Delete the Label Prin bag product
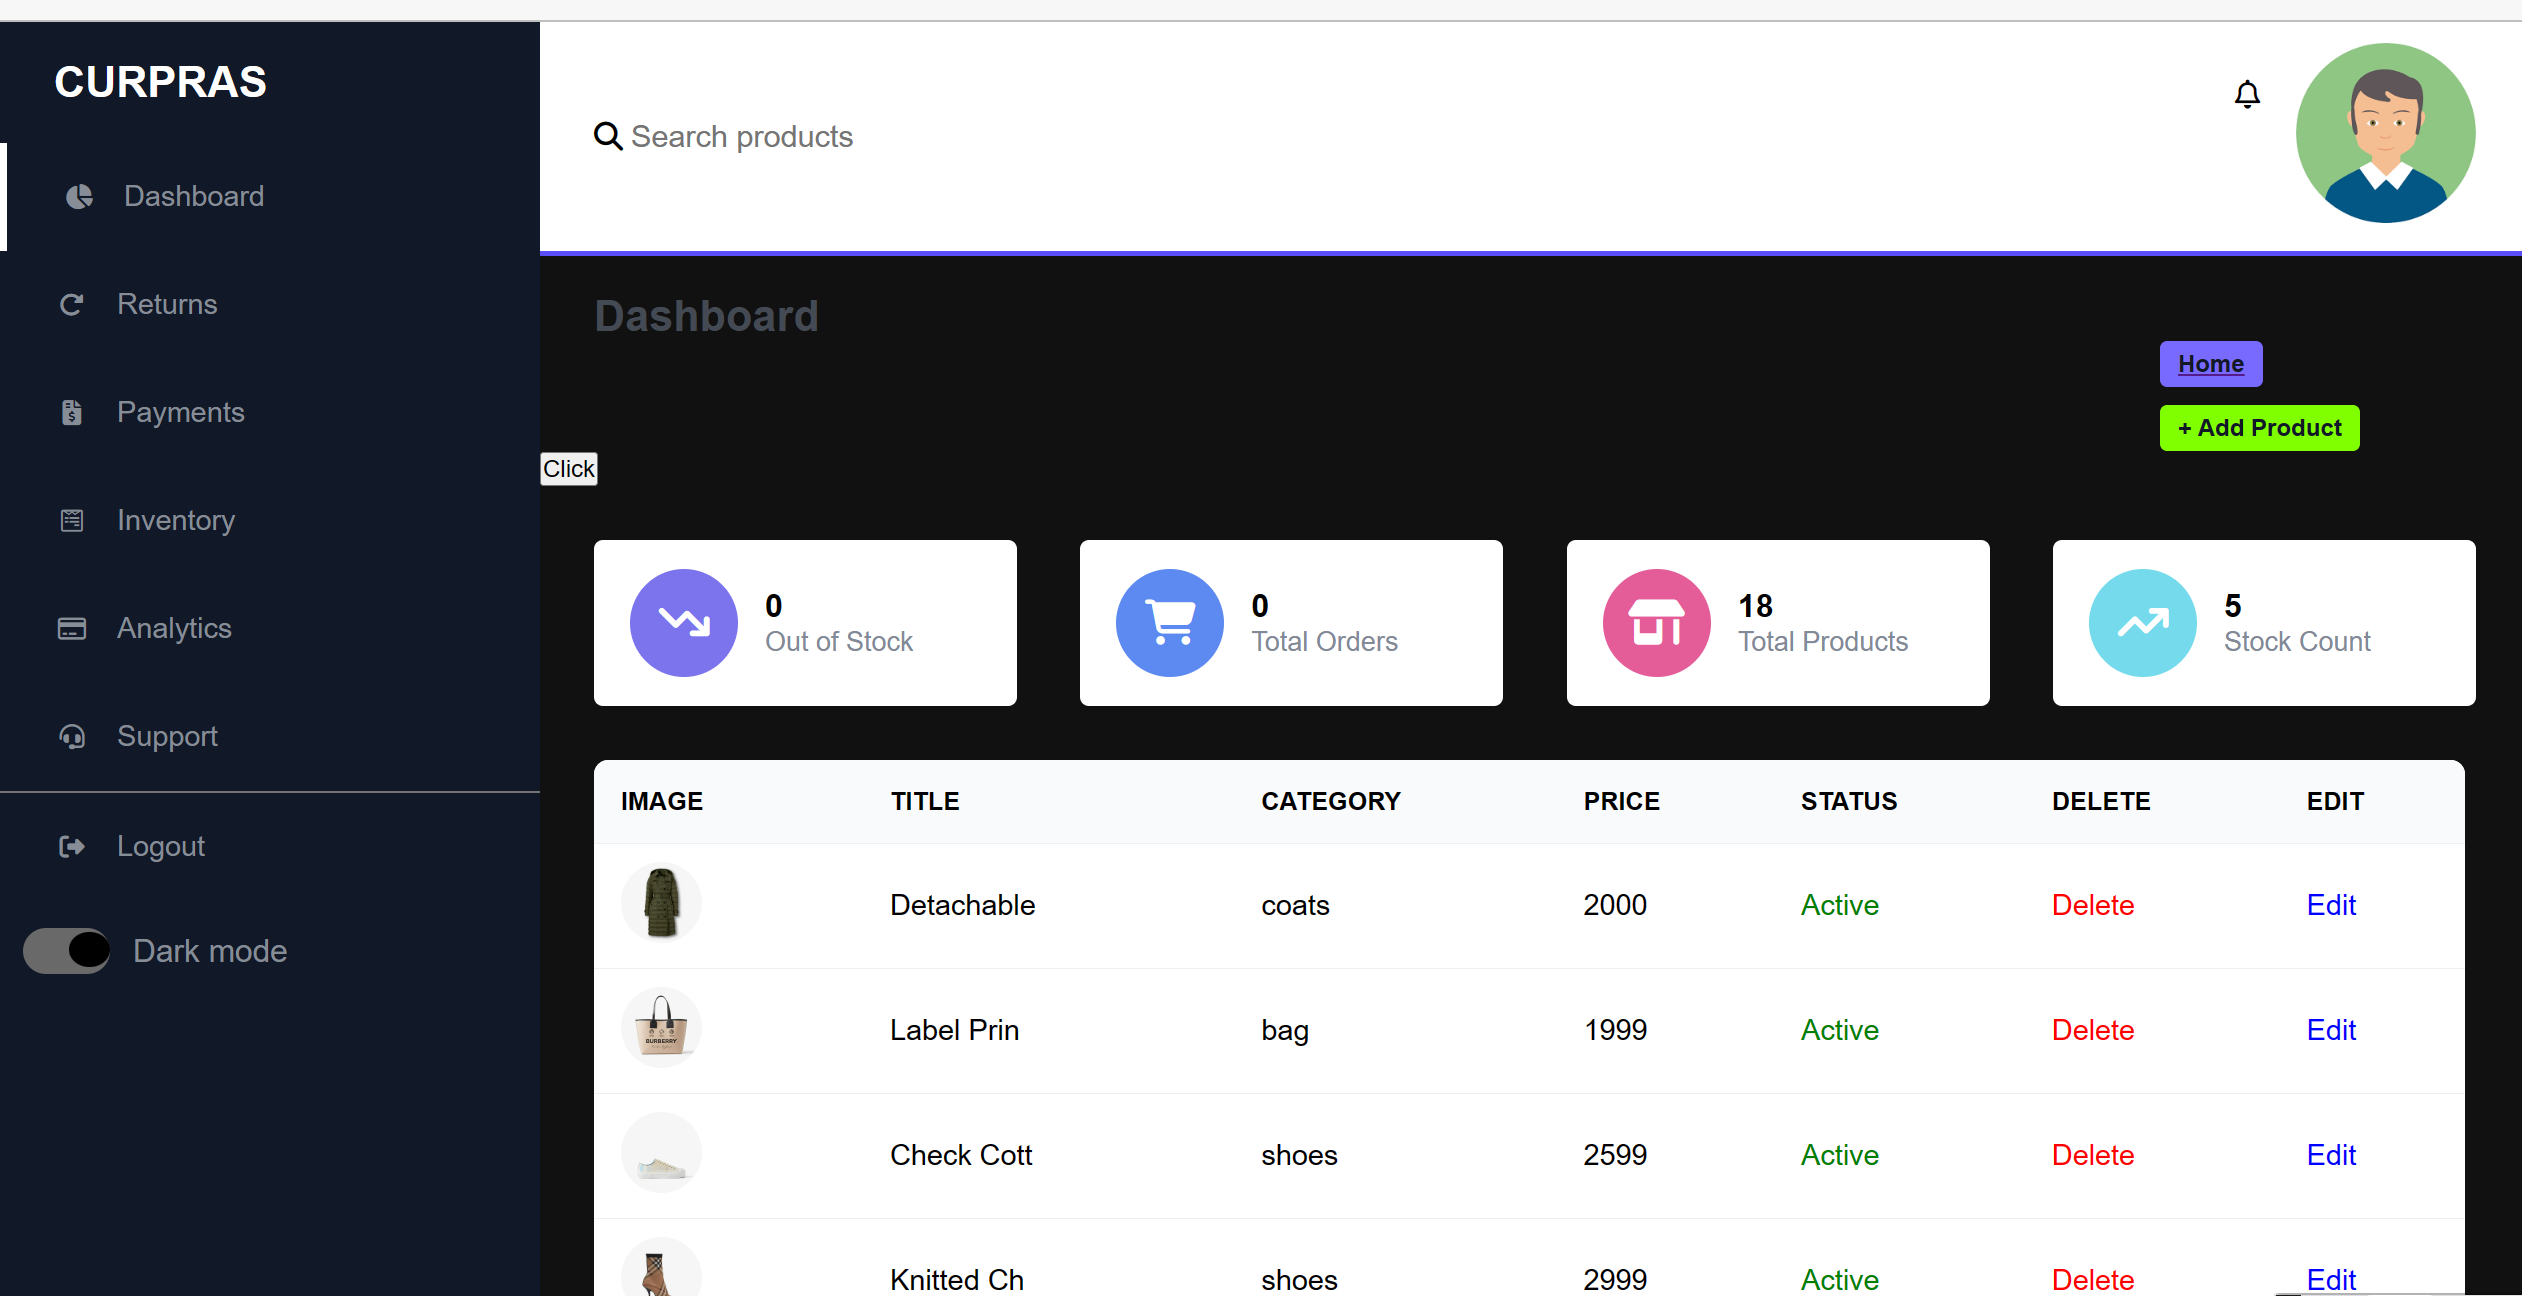 click(x=2092, y=1029)
